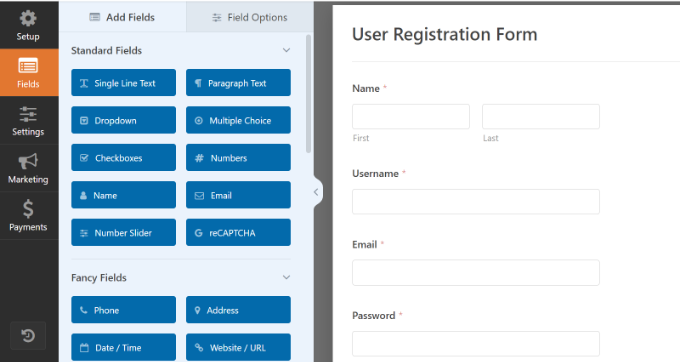680x362 pixels.
Task: Add a reCAPTCHA field
Action: [x=238, y=232]
